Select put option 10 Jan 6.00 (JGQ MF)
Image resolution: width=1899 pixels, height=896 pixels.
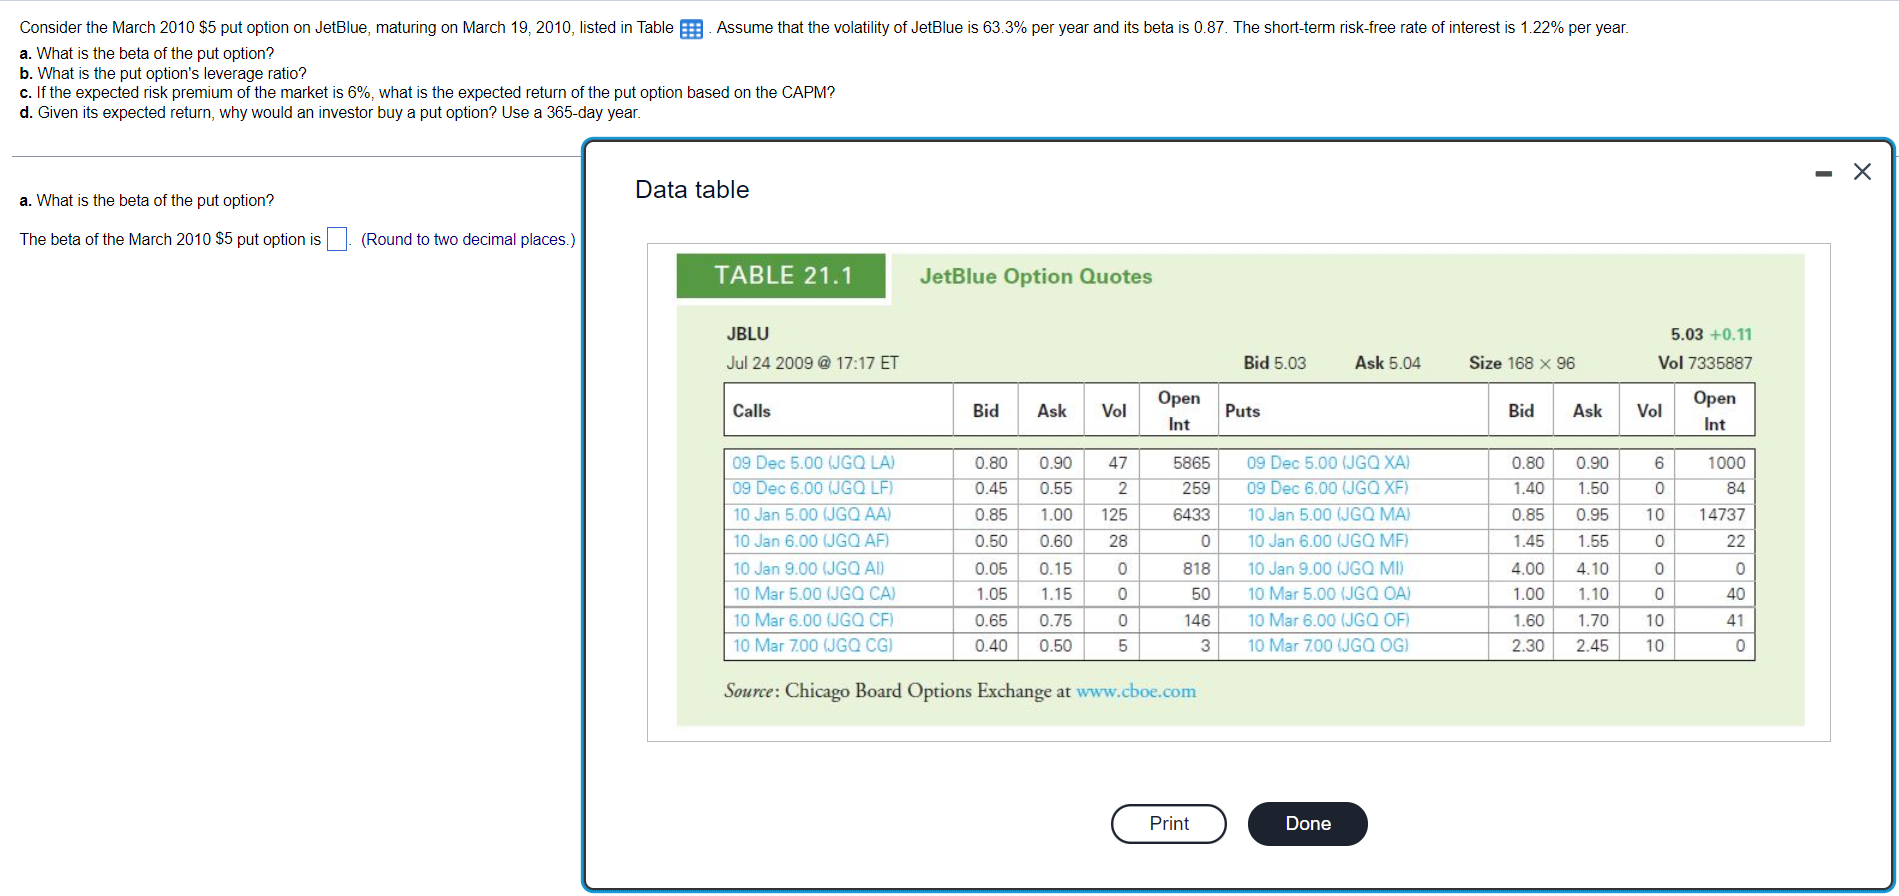(1328, 541)
